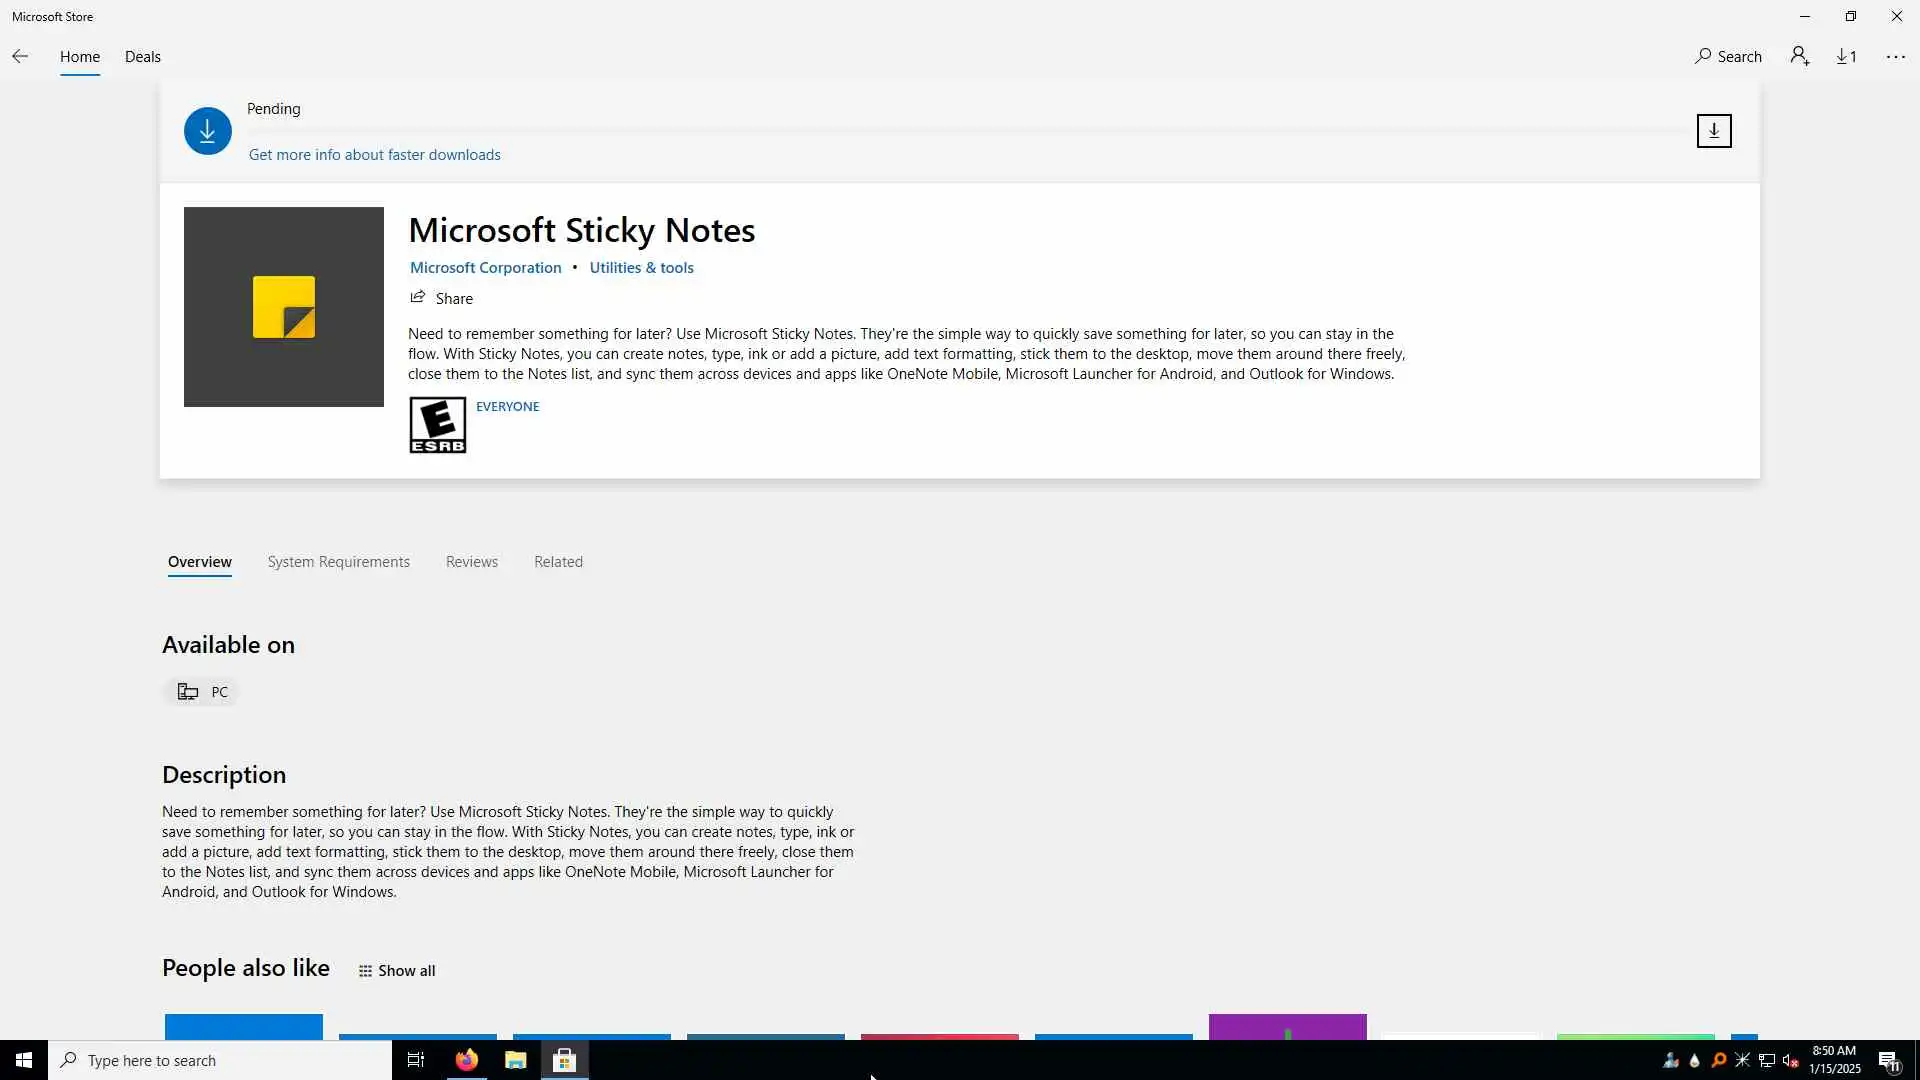Image resolution: width=1920 pixels, height=1080 pixels.
Task: Open the downloads and updates indicator
Action: click(x=1847, y=57)
